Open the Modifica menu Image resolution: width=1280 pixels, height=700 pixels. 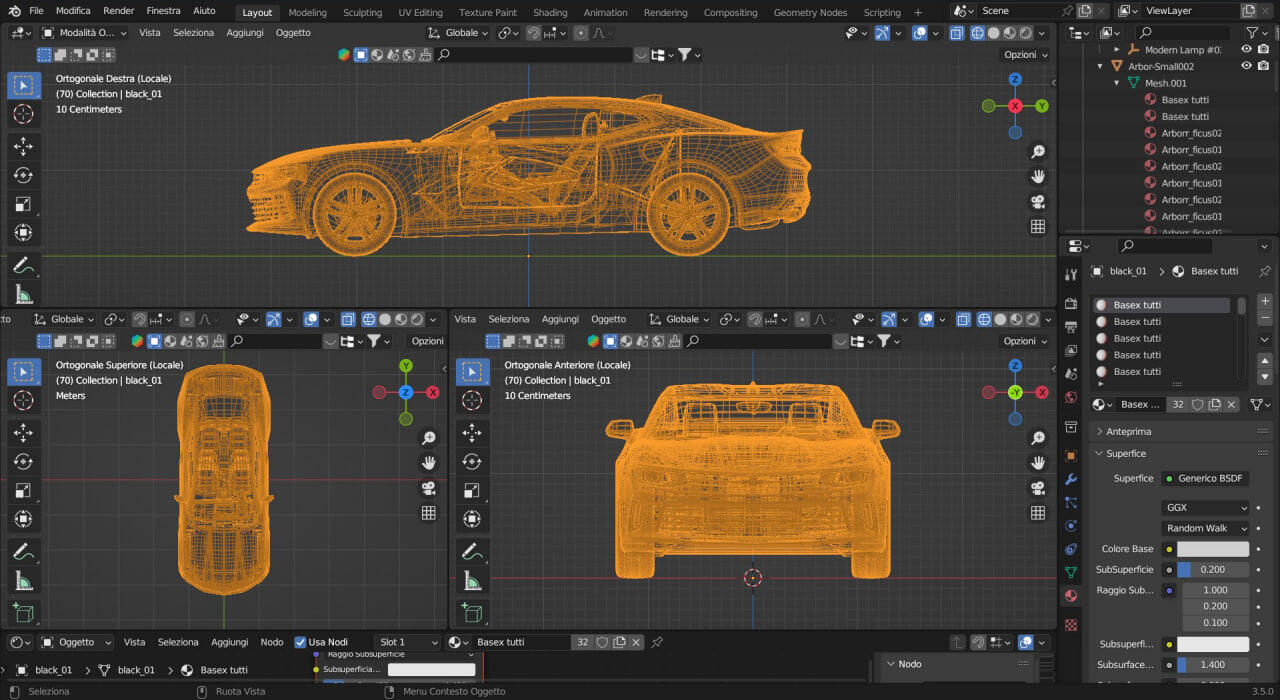click(73, 10)
